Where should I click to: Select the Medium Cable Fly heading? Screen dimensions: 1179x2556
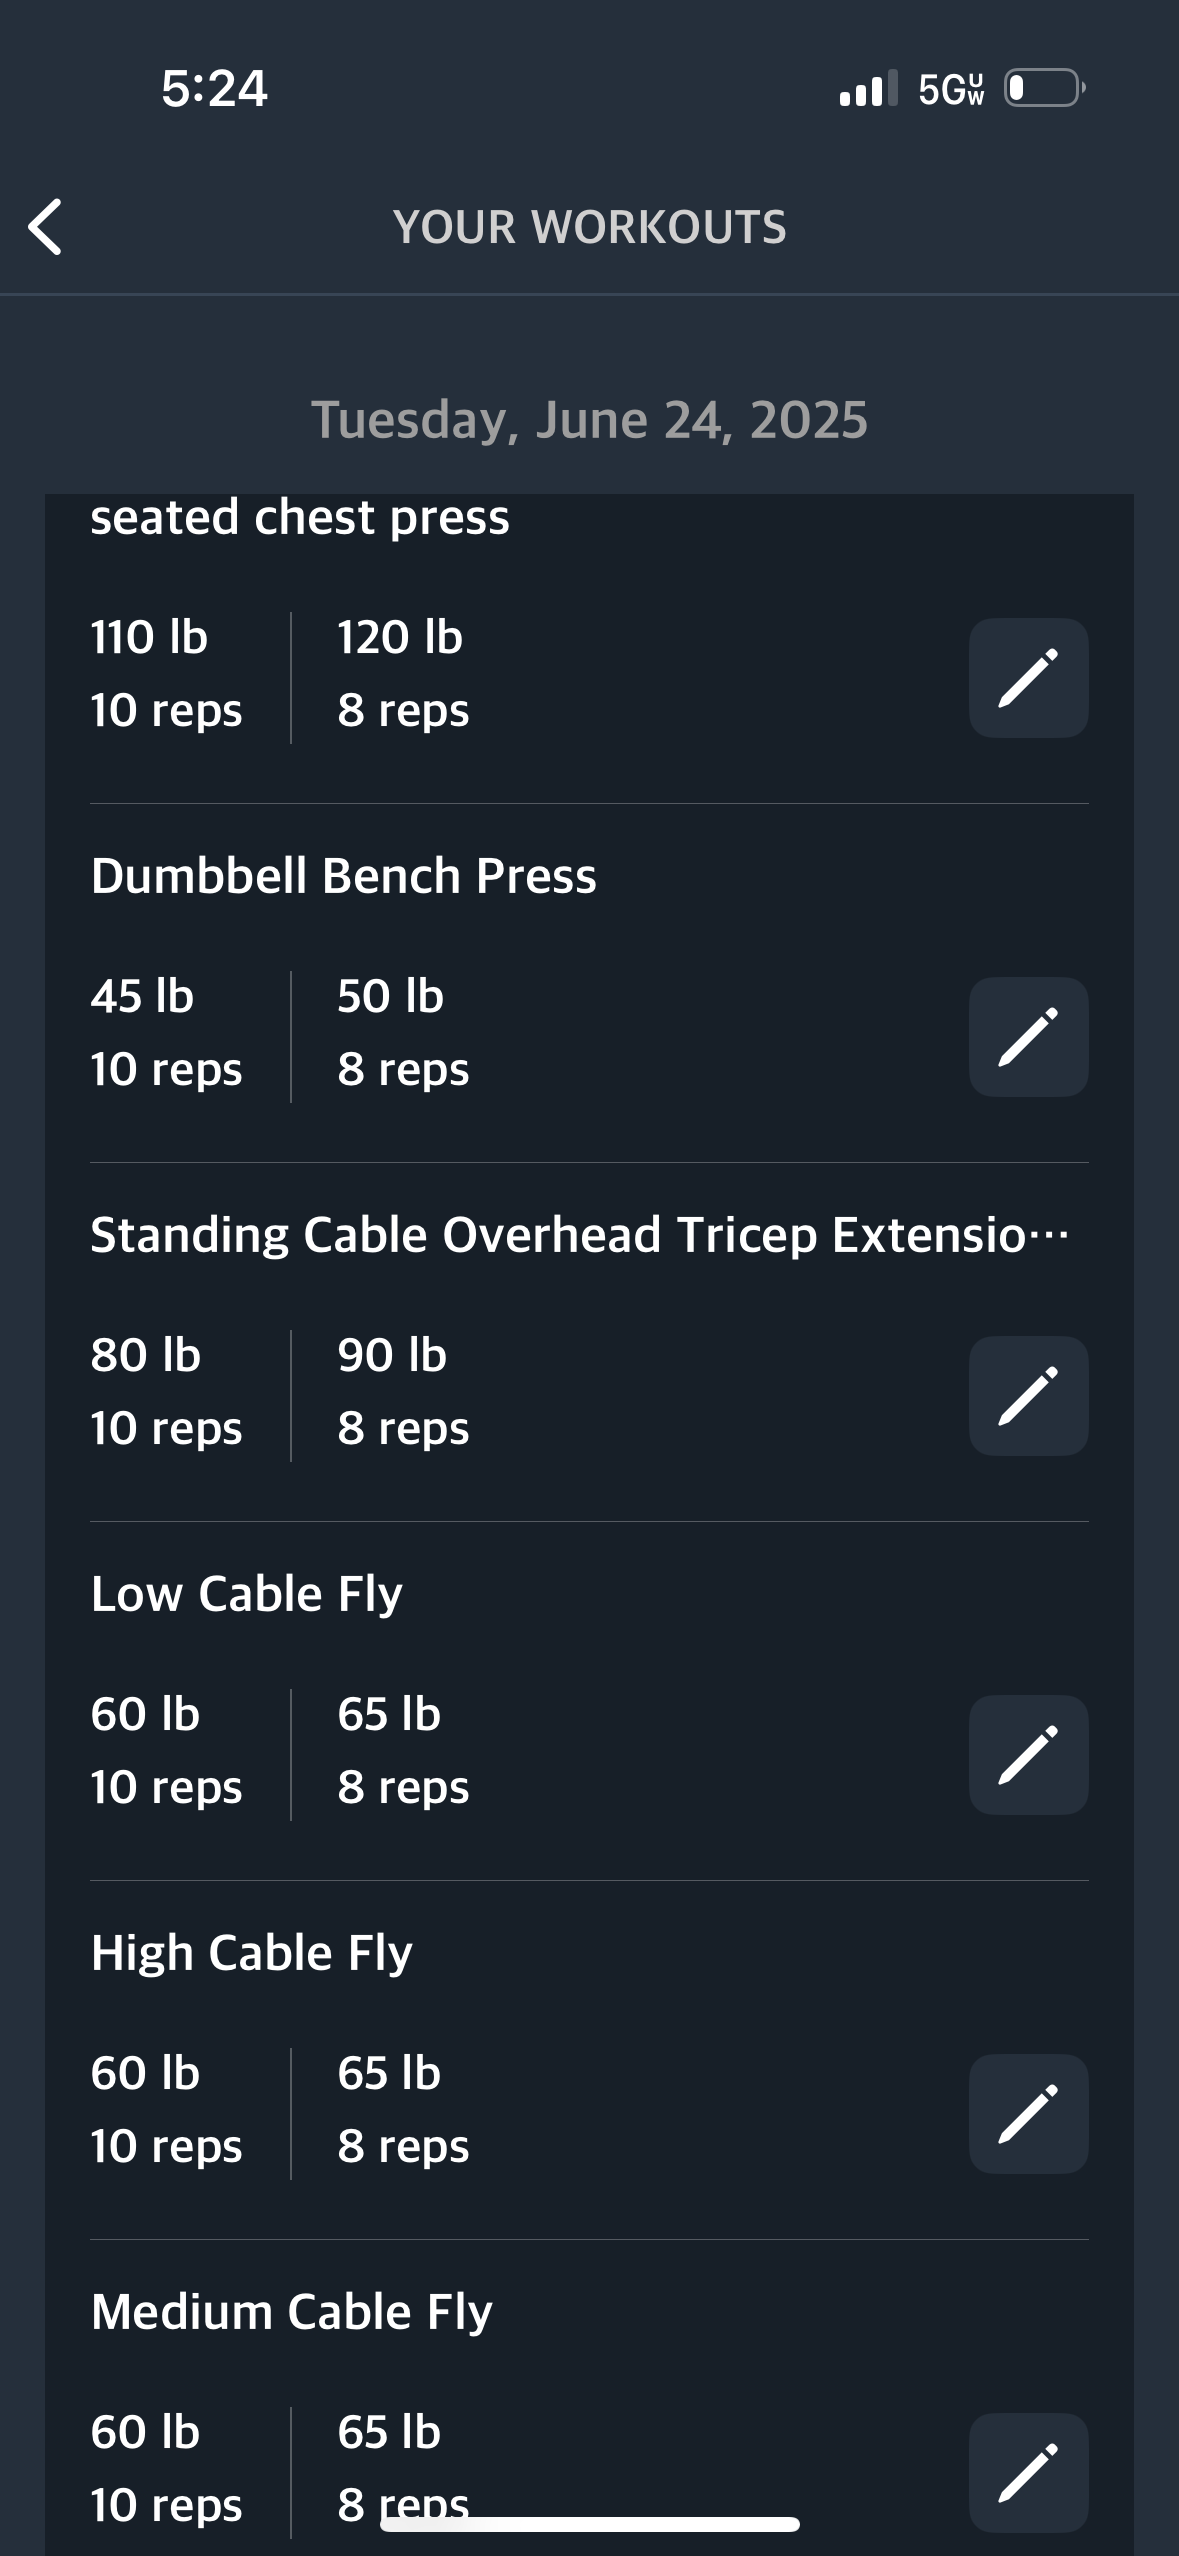click(291, 2312)
